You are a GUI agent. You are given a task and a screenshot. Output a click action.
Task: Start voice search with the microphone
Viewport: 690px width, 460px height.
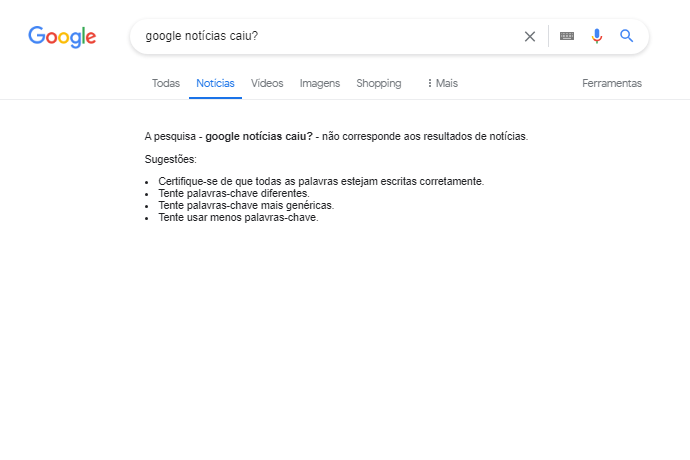(x=597, y=37)
